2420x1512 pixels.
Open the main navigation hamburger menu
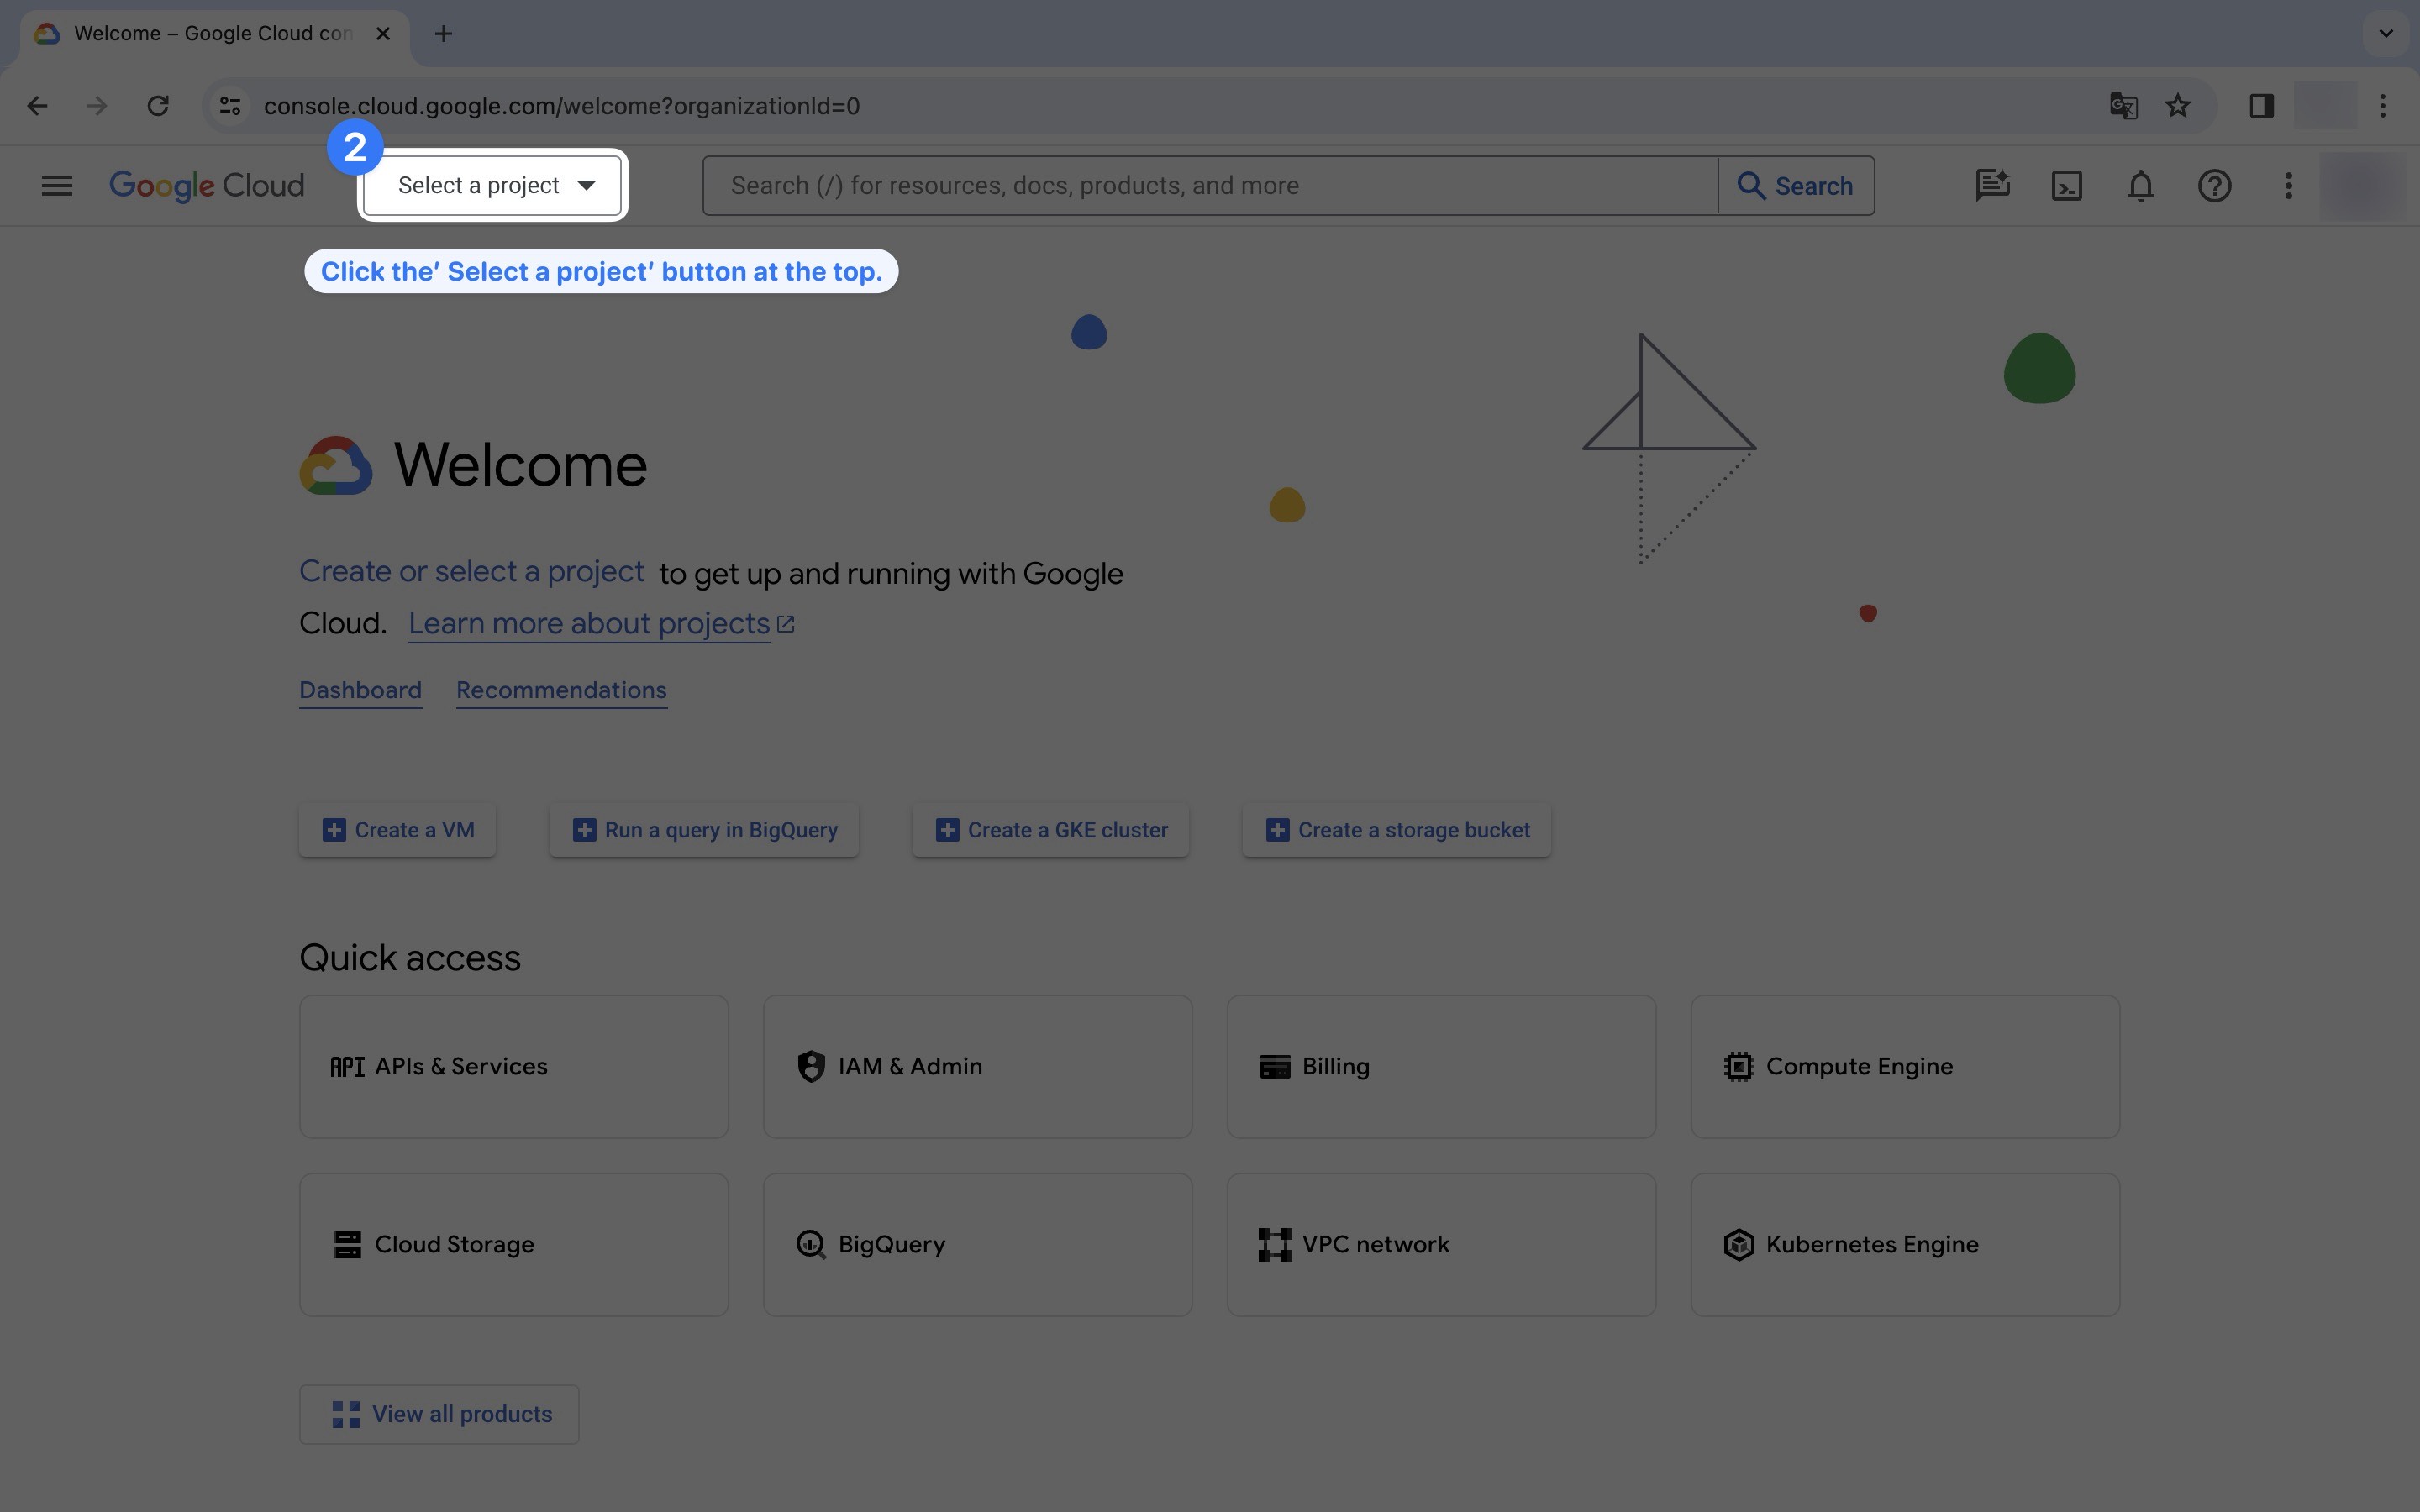pyautogui.click(x=57, y=186)
